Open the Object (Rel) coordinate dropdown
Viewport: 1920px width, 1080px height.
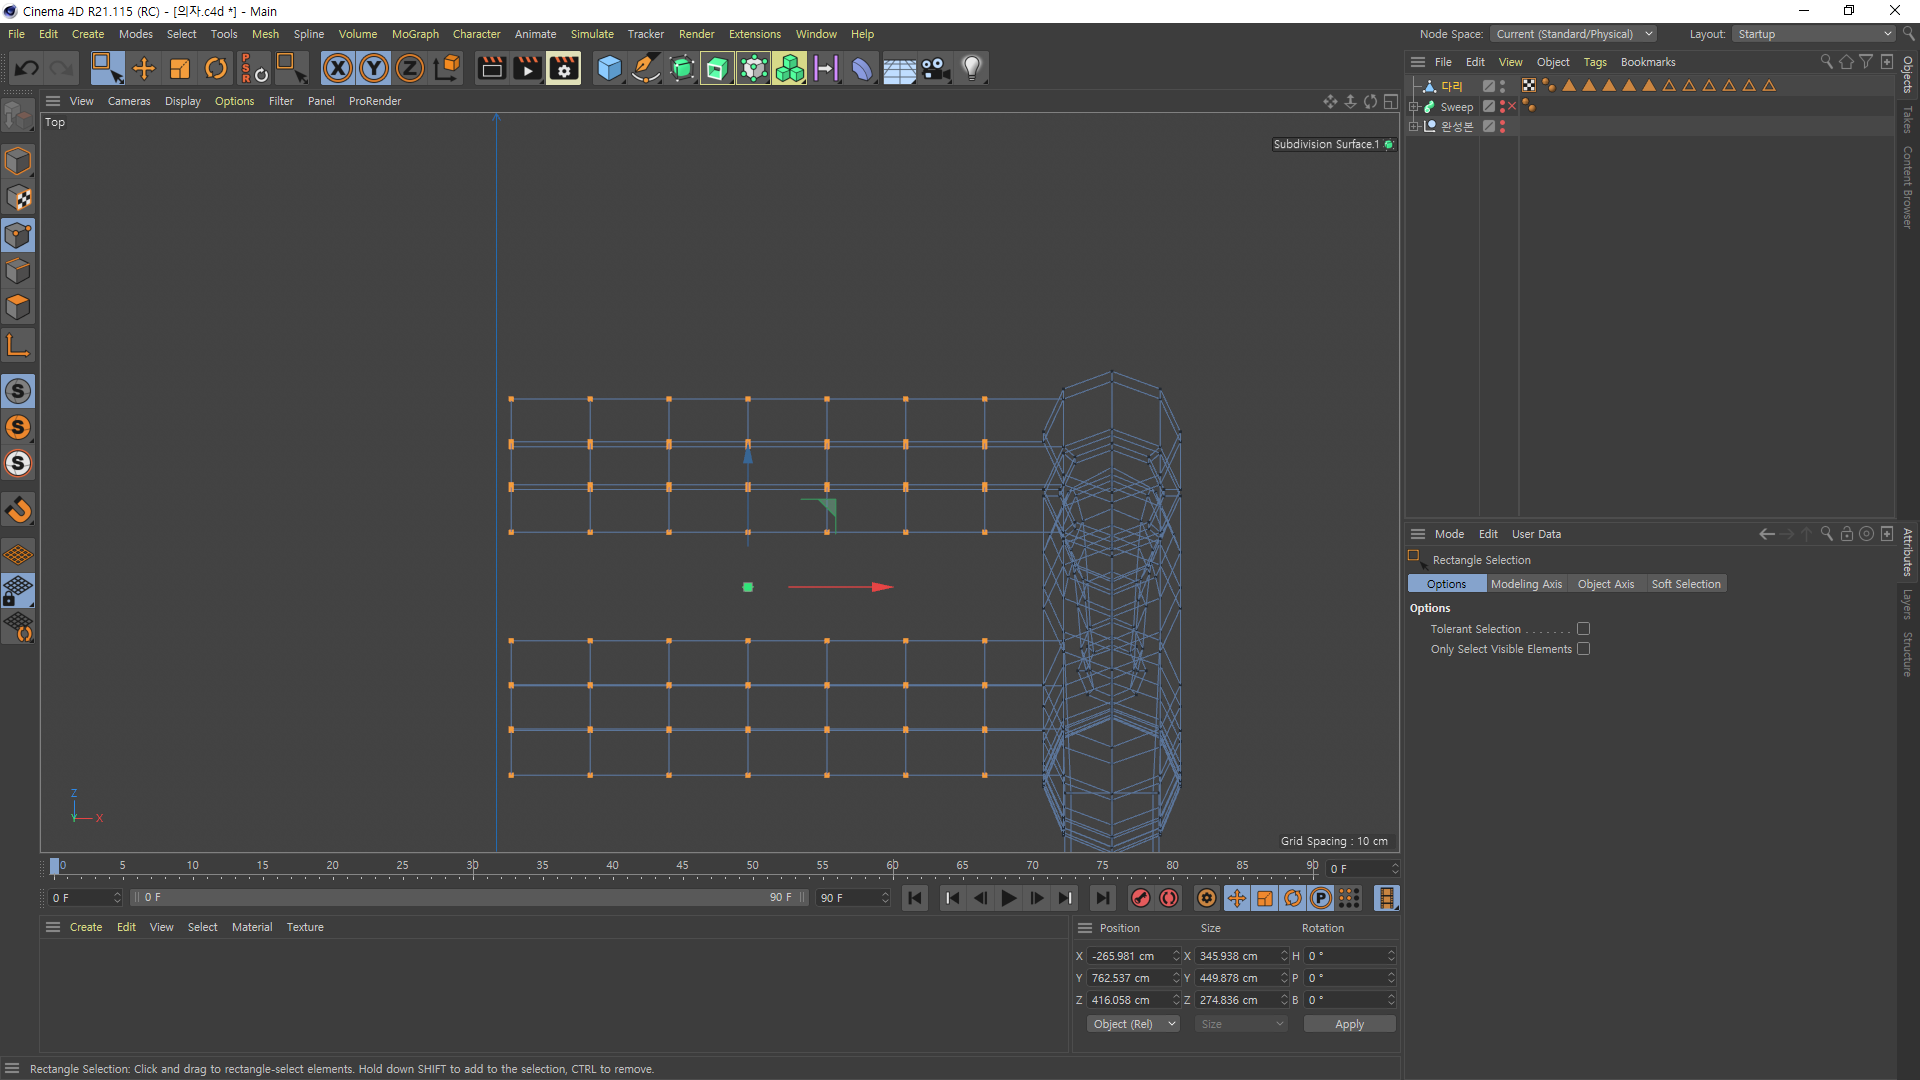point(1132,1024)
